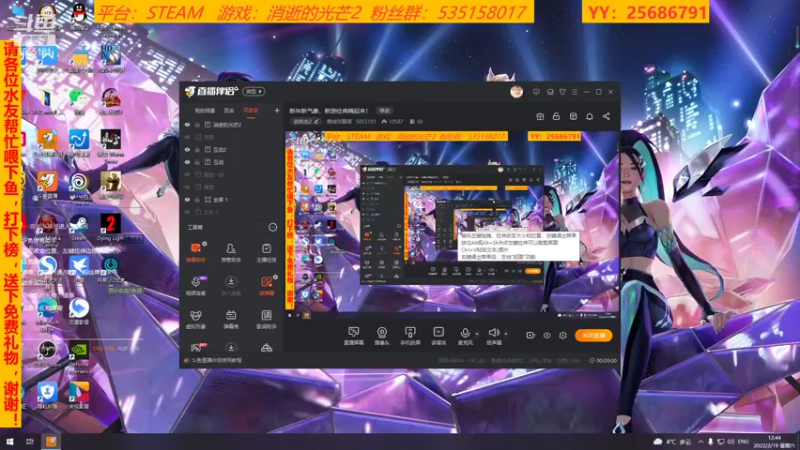This screenshot has width=800, height=450.
Task: Expand microphone options arrow
Action: click(x=477, y=334)
